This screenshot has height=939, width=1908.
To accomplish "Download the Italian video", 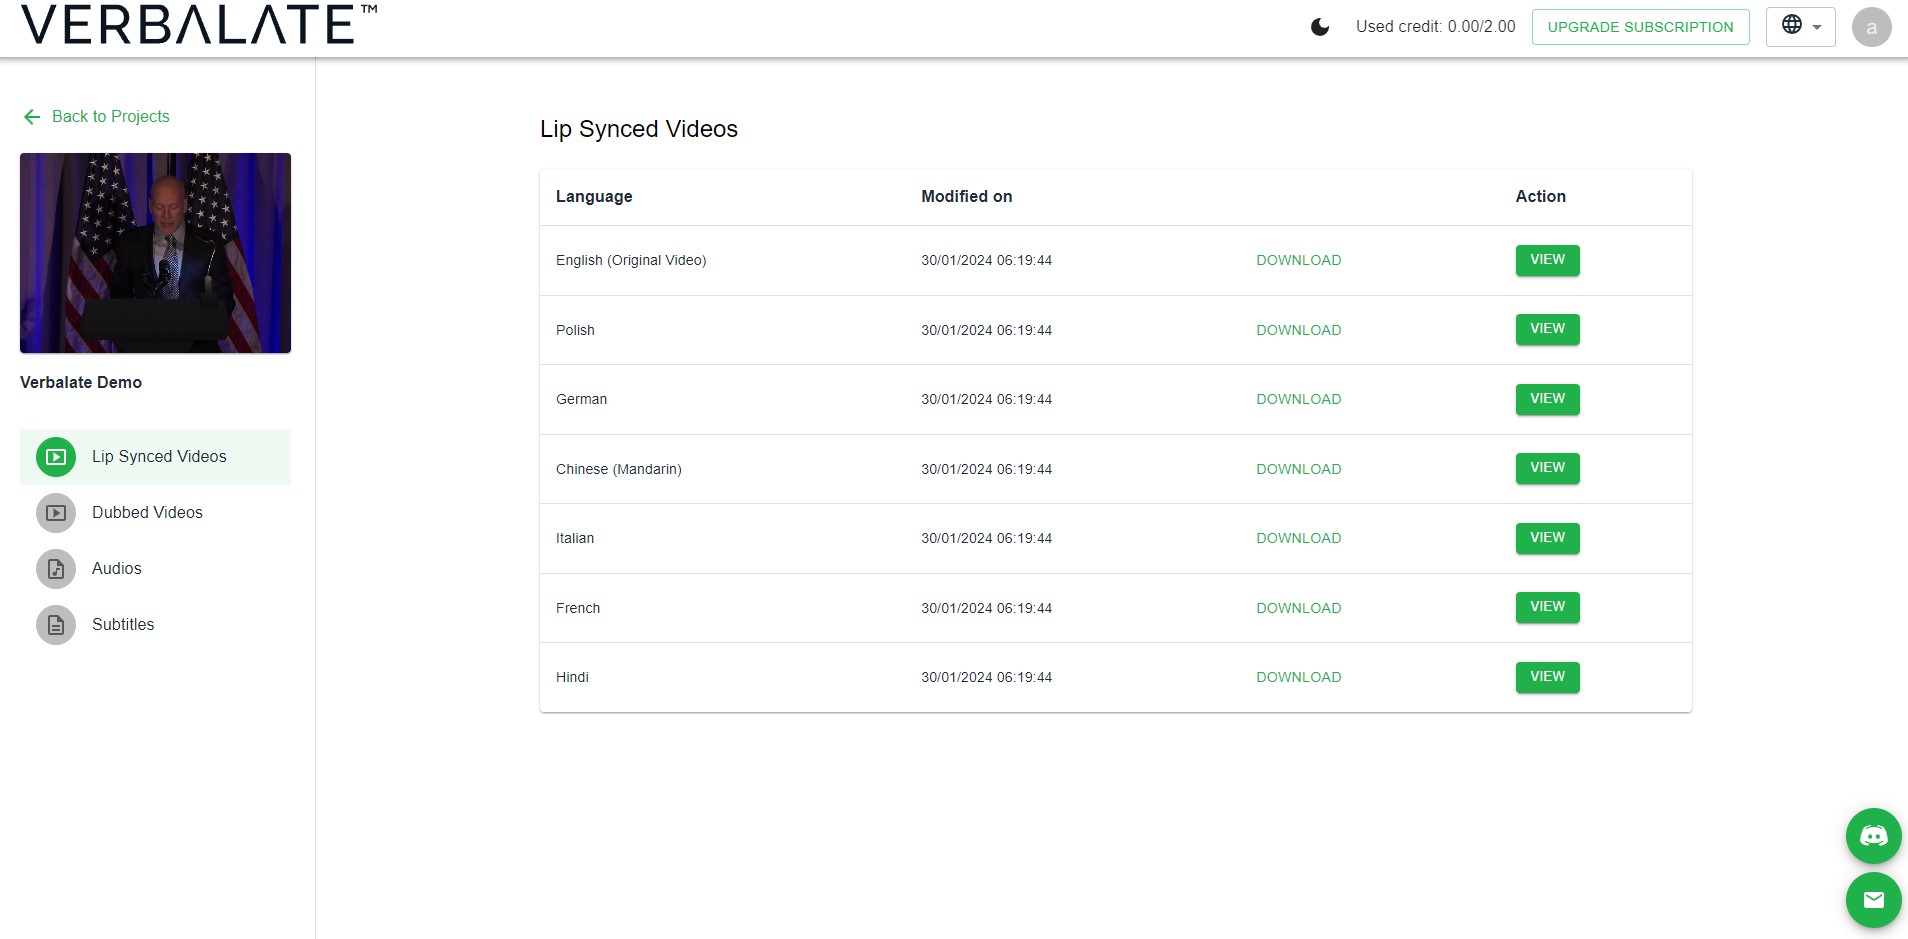I will click(x=1298, y=538).
